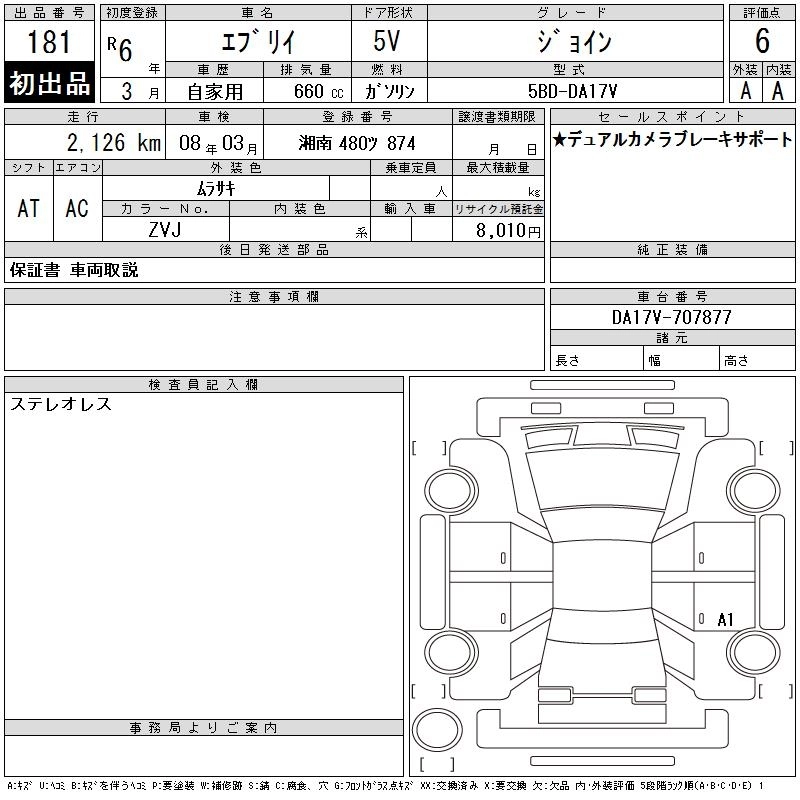Click the A1 damage mark on diagram
800x800 pixels.
click(725, 619)
